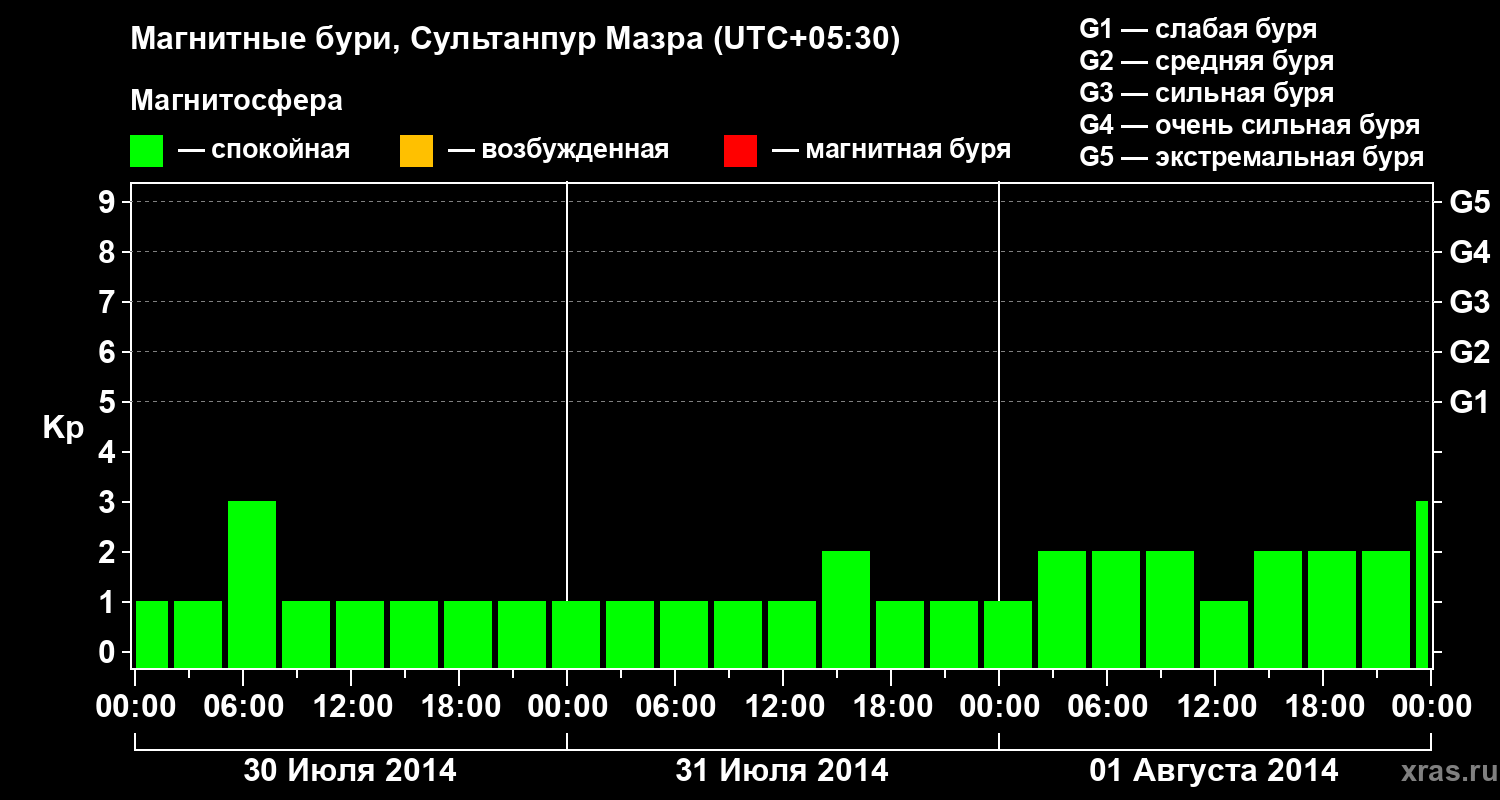Click the legend label '— магнитная буря'
Screen dimensions: 1500x800
891,150
